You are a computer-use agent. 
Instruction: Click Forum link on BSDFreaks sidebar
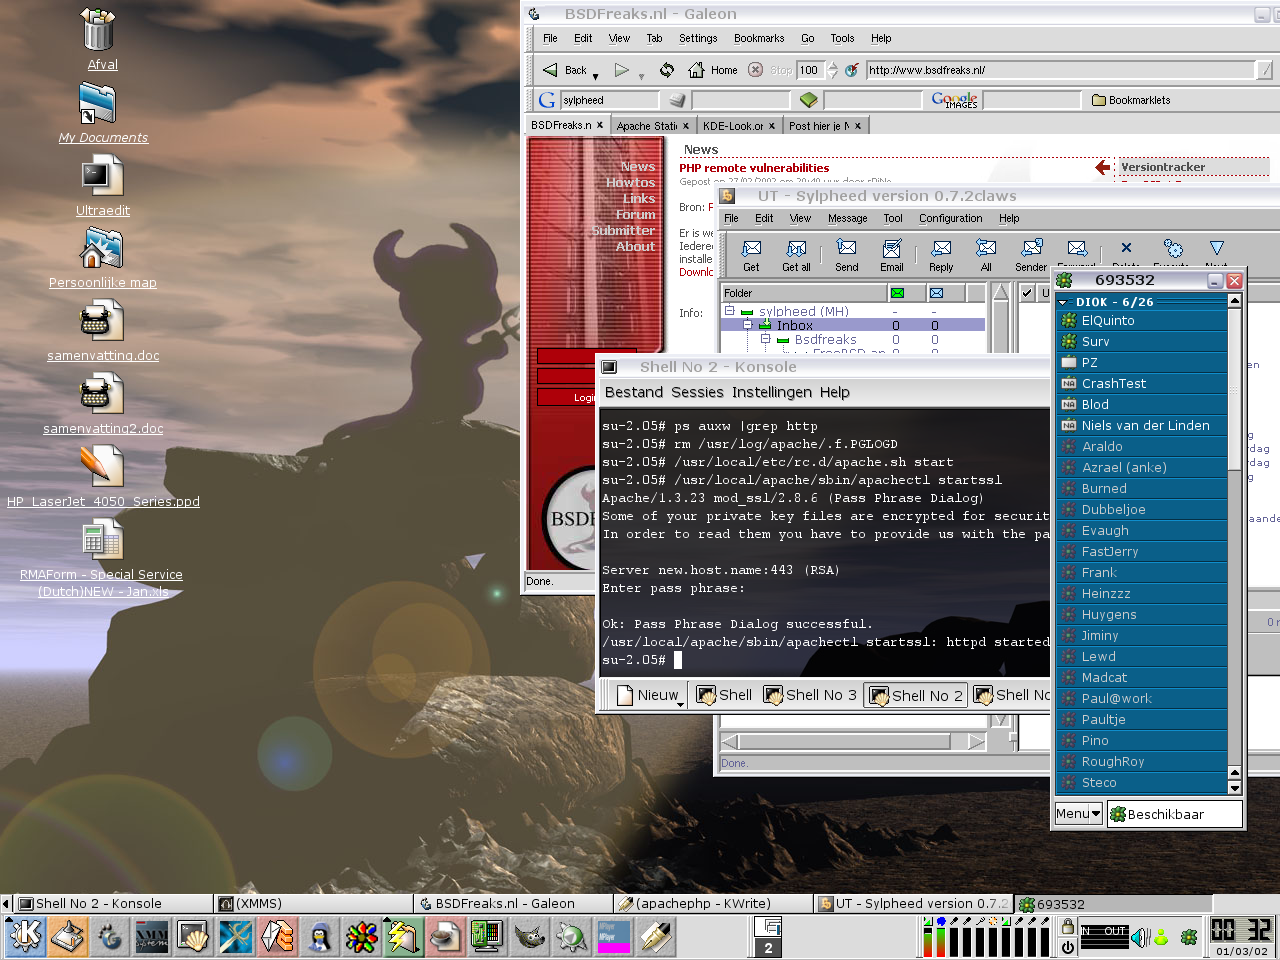635,215
